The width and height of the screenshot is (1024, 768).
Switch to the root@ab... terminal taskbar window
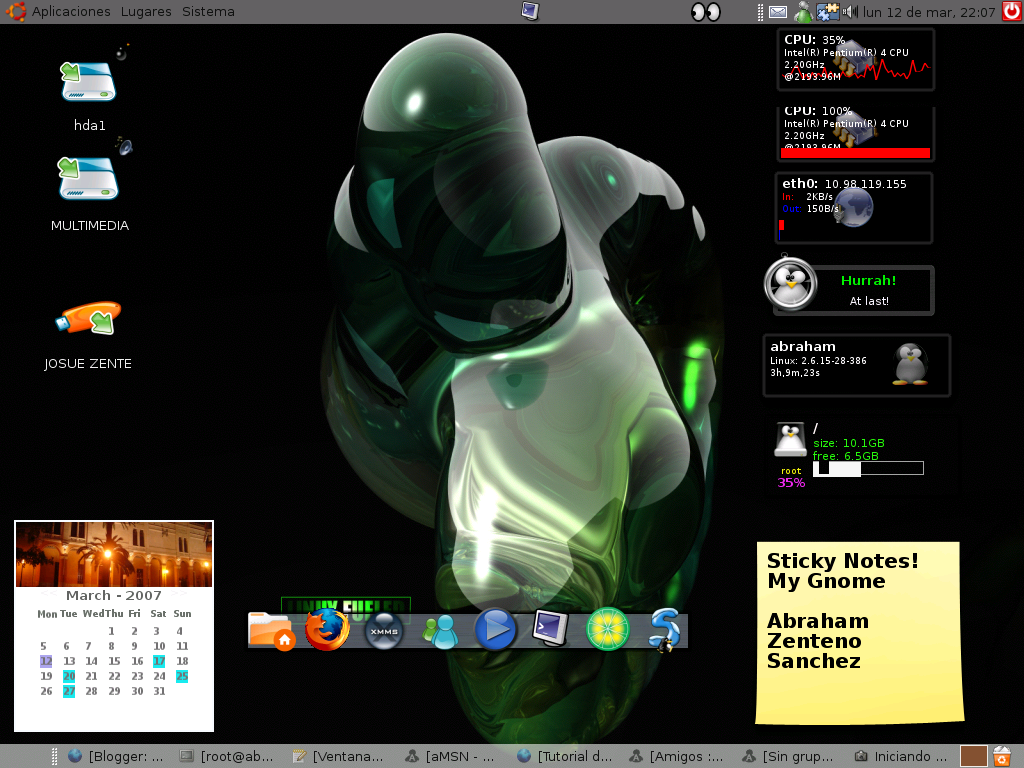point(227,756)
